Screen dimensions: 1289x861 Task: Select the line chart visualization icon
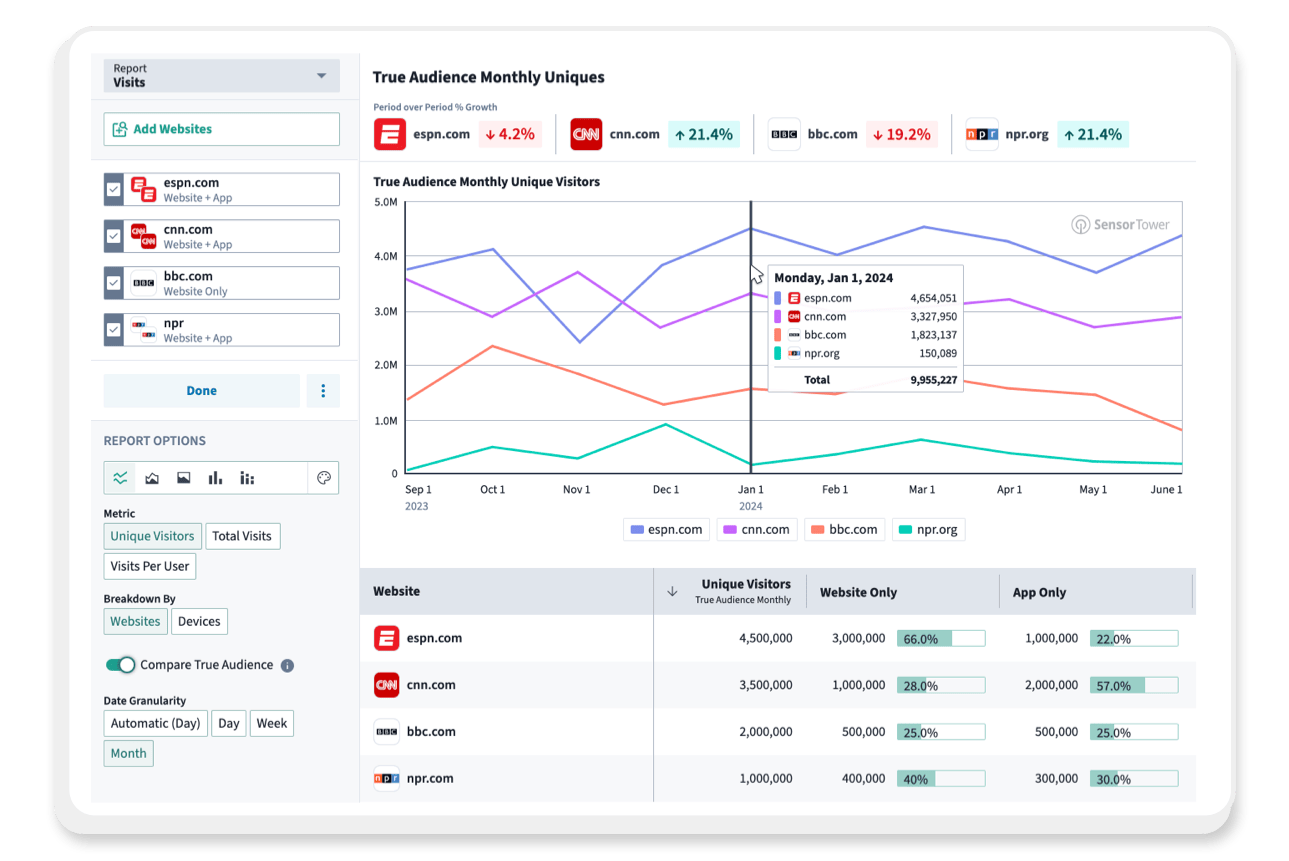tap(119, 477)
